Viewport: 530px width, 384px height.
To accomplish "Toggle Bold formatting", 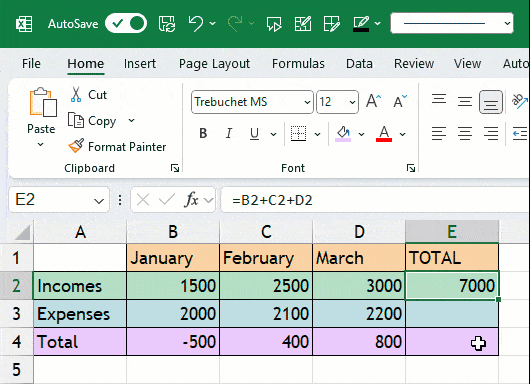I will [203, 134].
